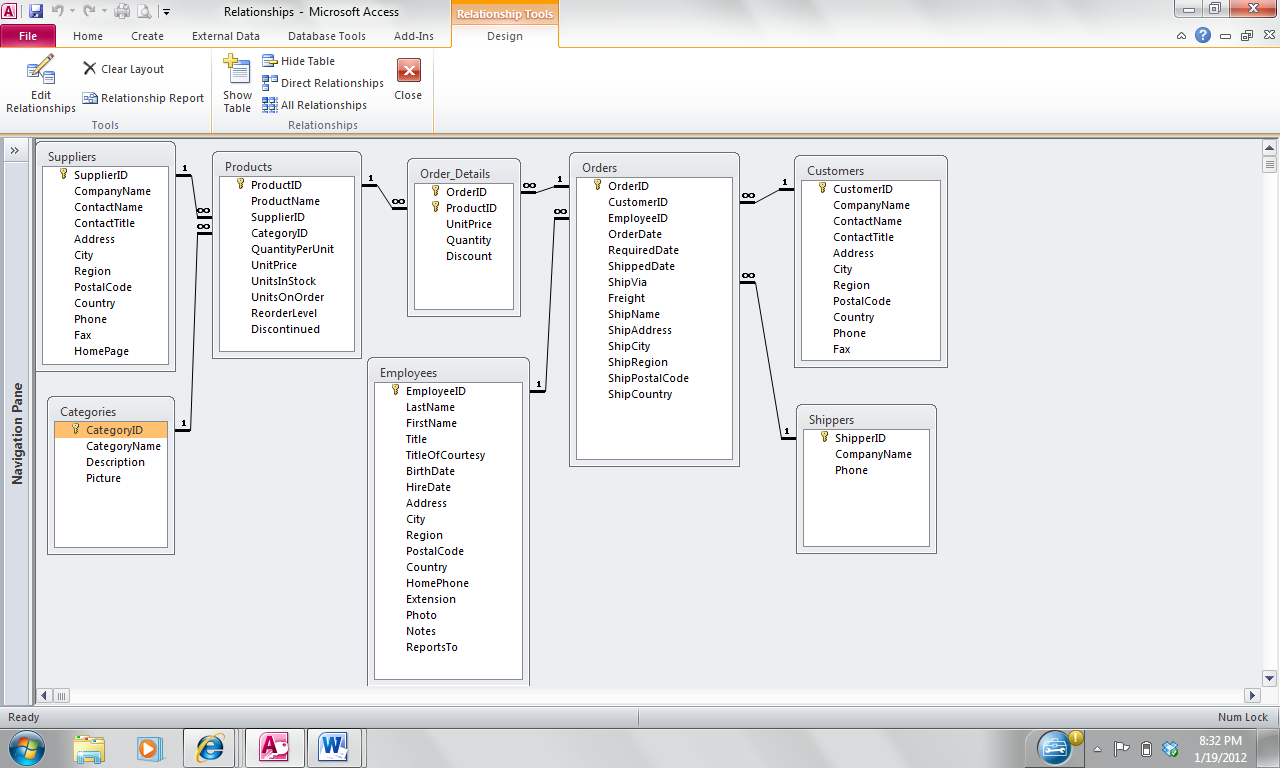The image size is (1280, 768).
Task: Select the Design tab under Relationship Tools
Action: (505, 36)
